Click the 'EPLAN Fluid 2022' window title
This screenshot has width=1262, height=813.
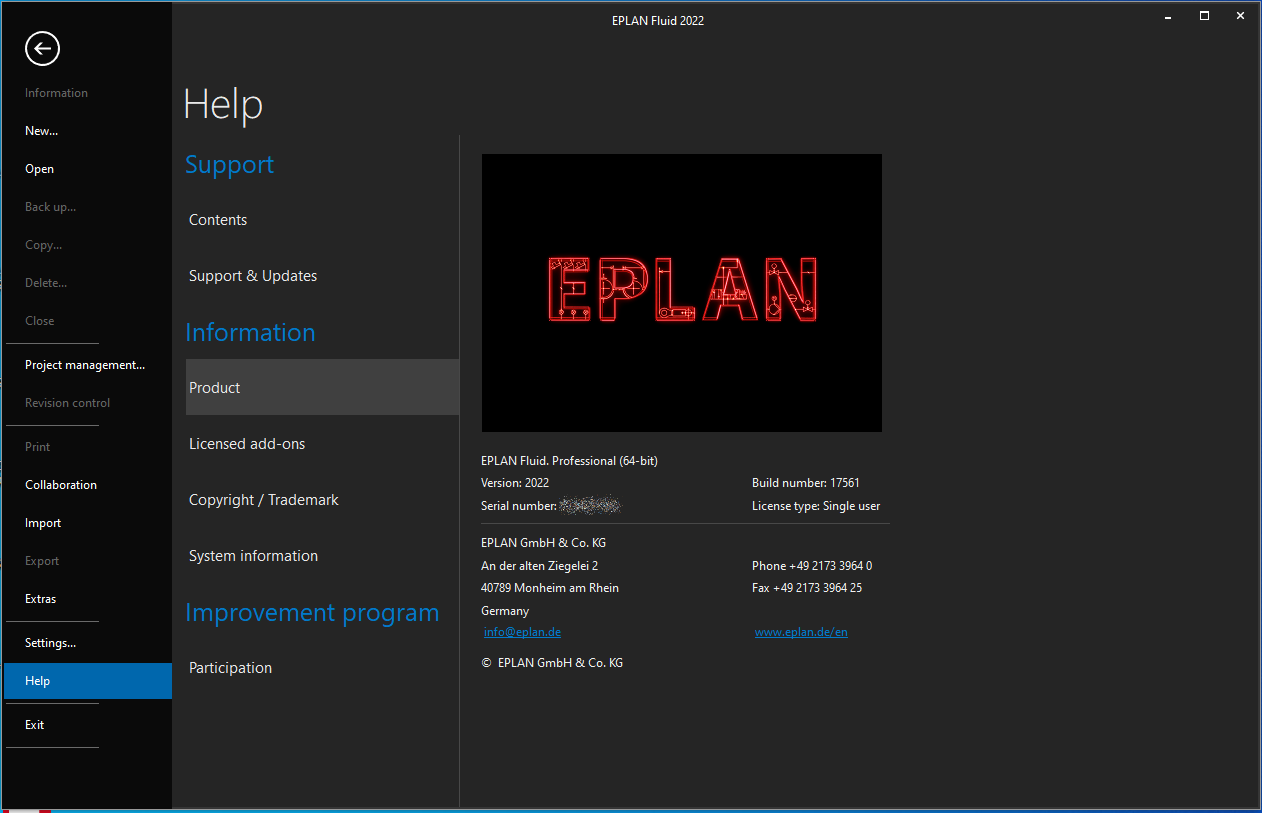[x=658, y=21]
